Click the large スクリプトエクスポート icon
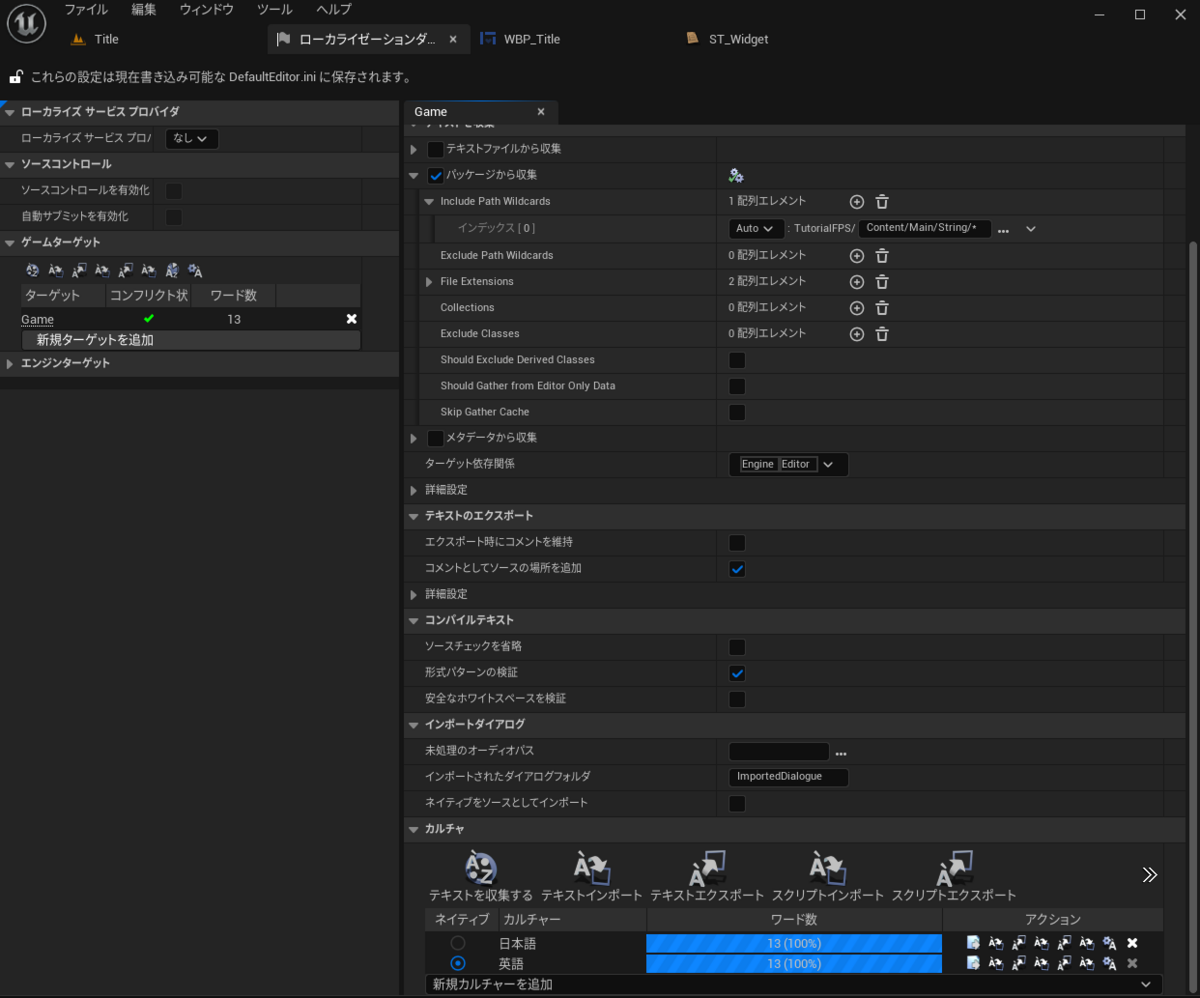Image resolution: width=1200 pixels, height=998 pixels. pyautogui.click(x=953, y=869)
